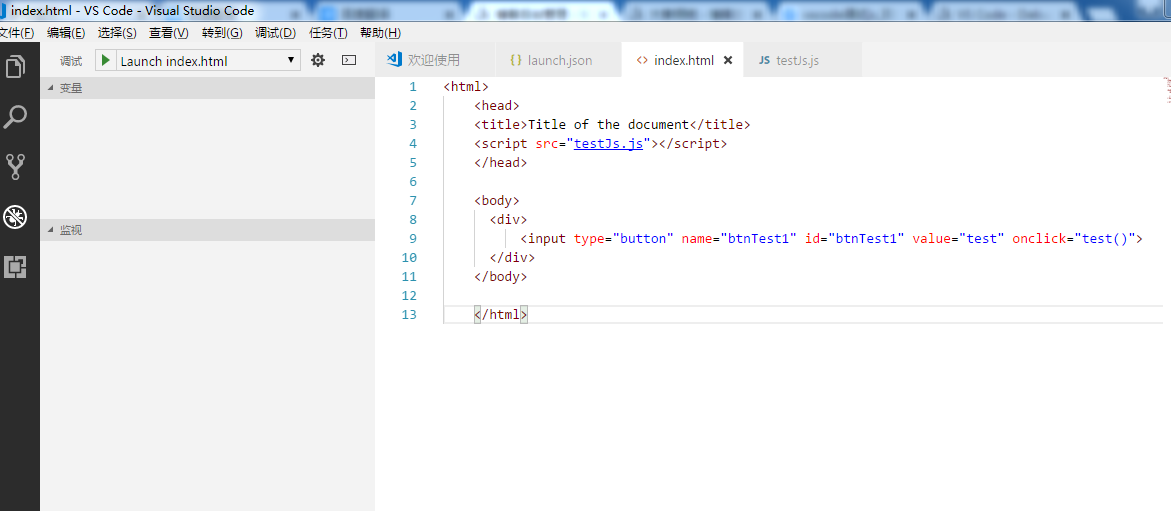Click the welcome tab's VS Code logo
Viewport: 1171px width, 511px height.
click(395, 60)
